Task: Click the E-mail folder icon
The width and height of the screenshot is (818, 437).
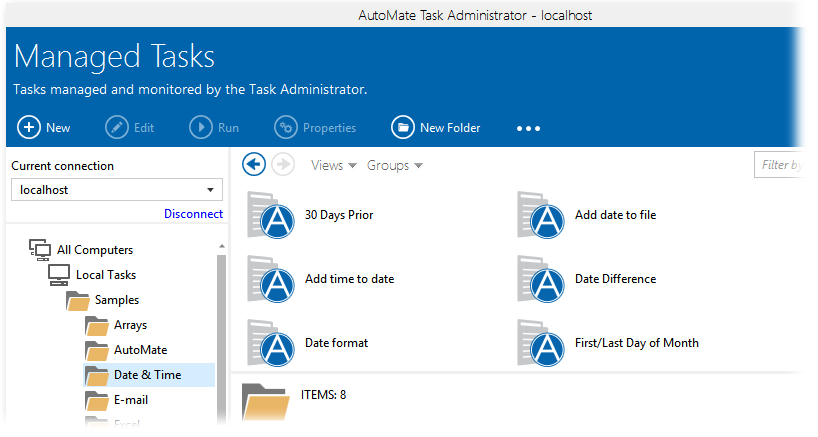Action: [x=97, y=400]
